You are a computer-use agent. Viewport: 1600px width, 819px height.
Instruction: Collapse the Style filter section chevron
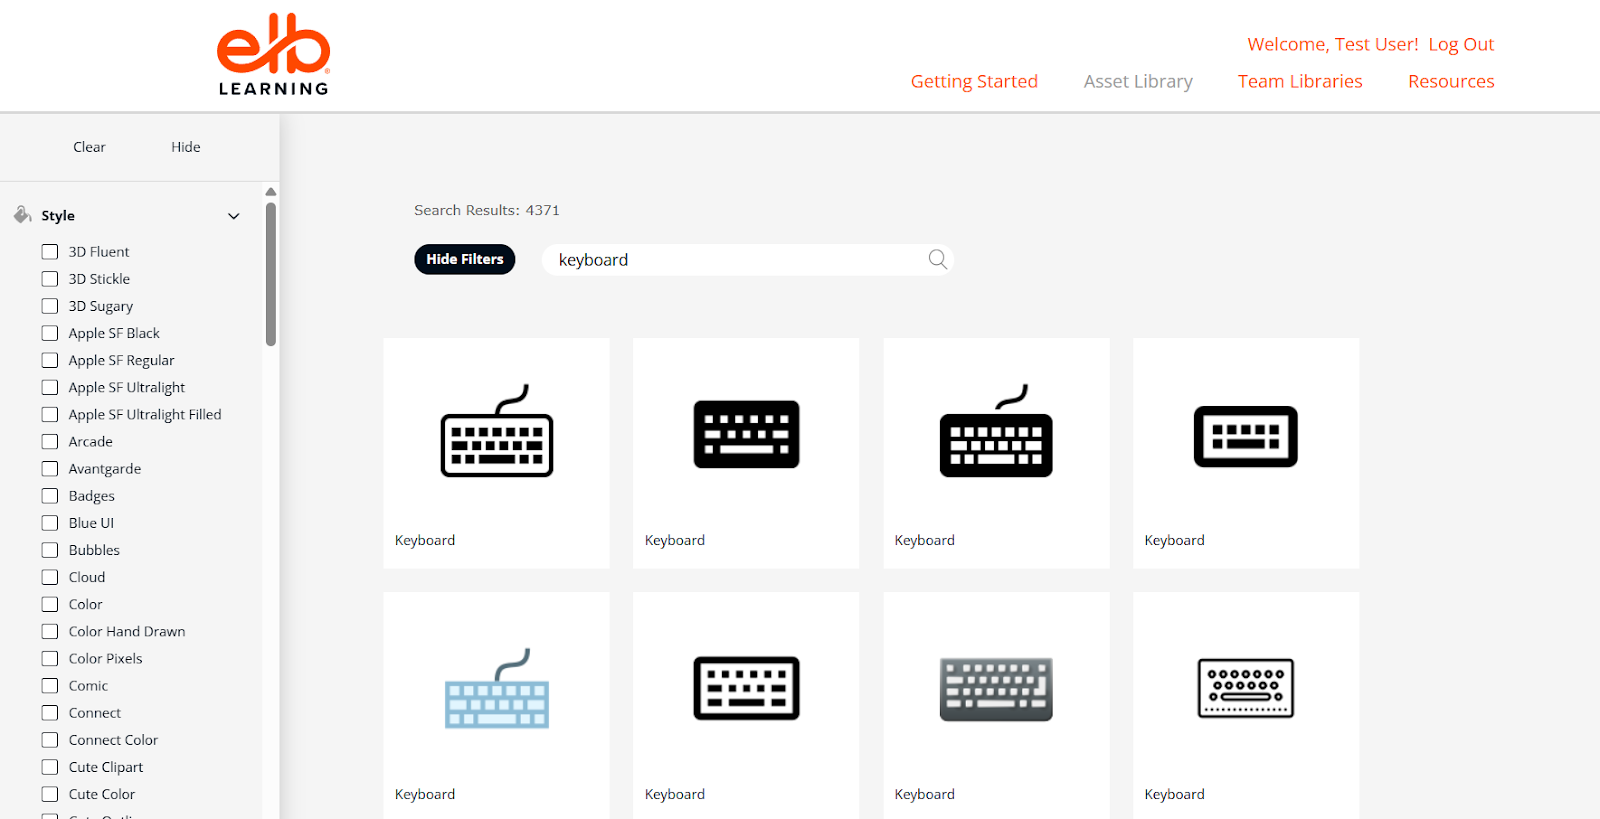coord(234,216)
